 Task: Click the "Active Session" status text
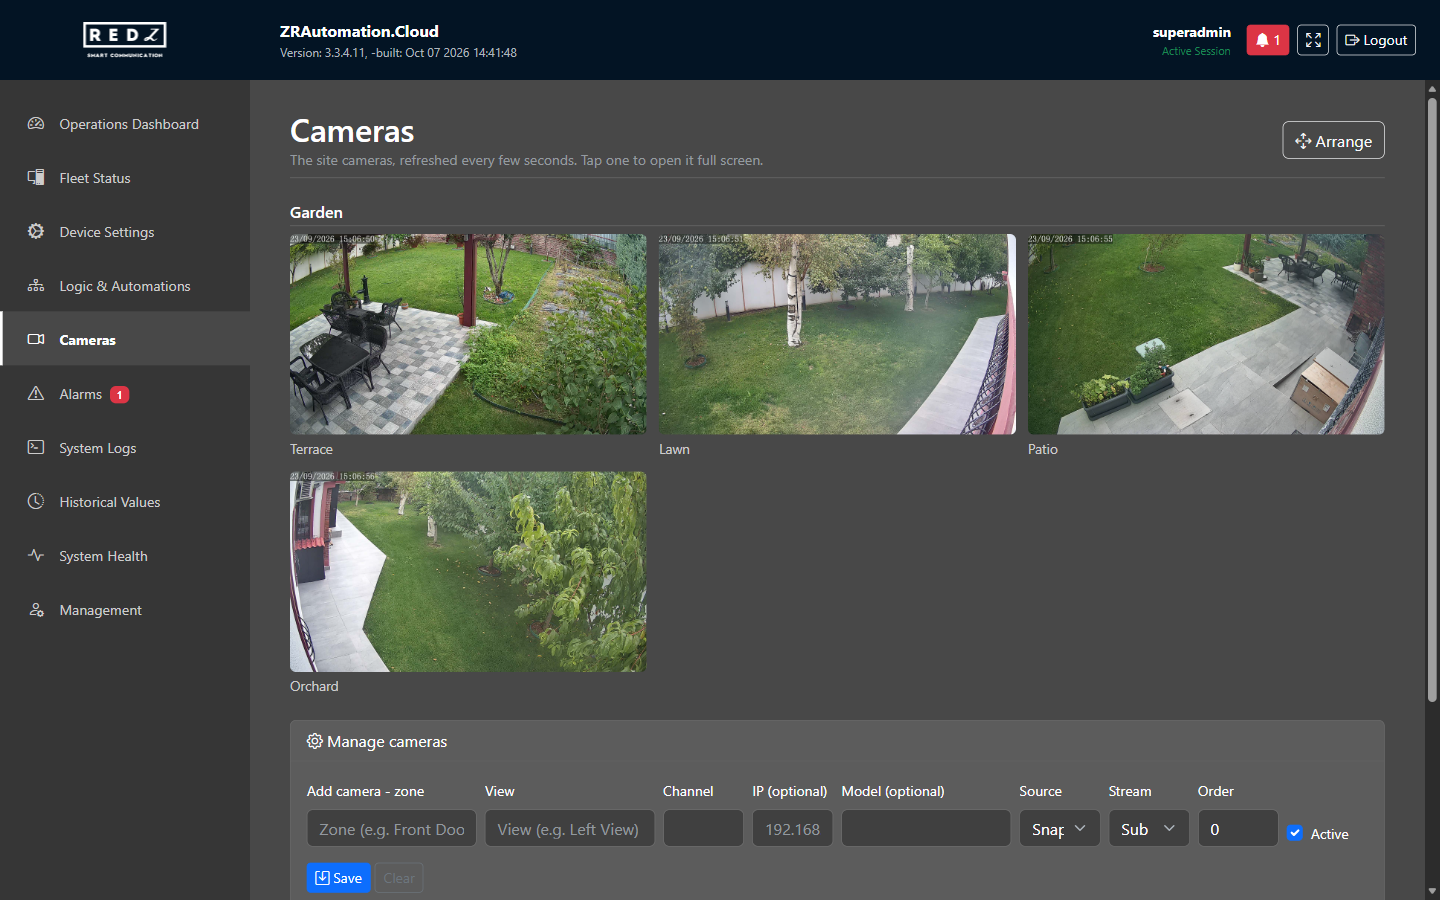pyautogui.click(x=1196, y=51)
